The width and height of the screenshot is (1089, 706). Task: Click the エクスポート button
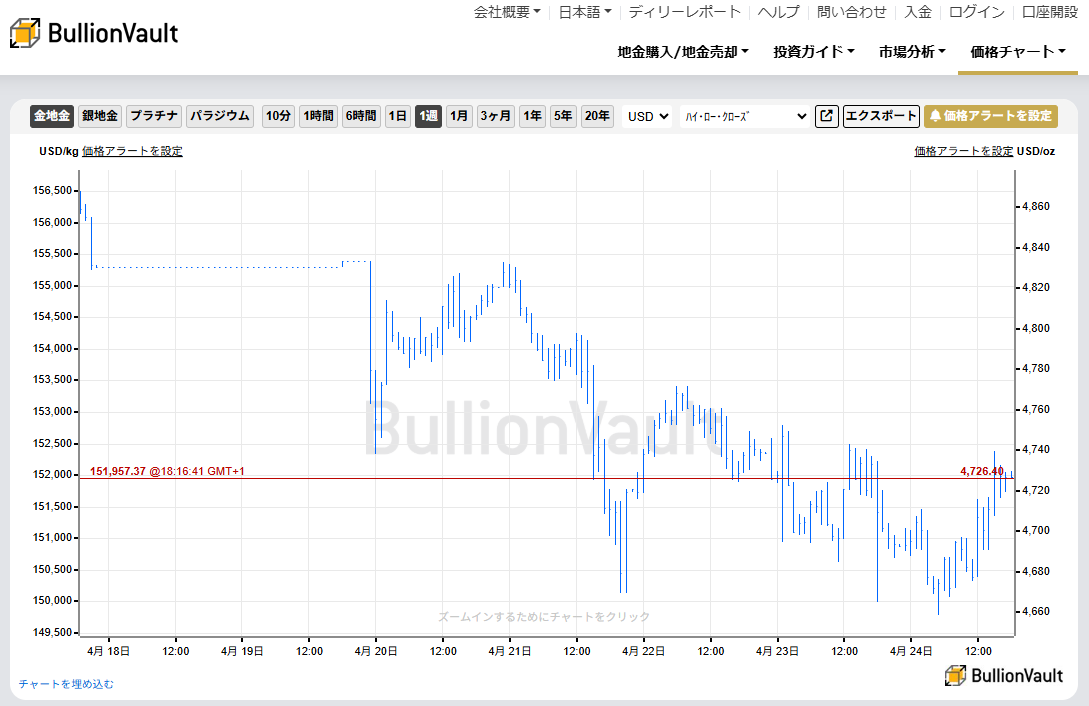coord(880,116)
